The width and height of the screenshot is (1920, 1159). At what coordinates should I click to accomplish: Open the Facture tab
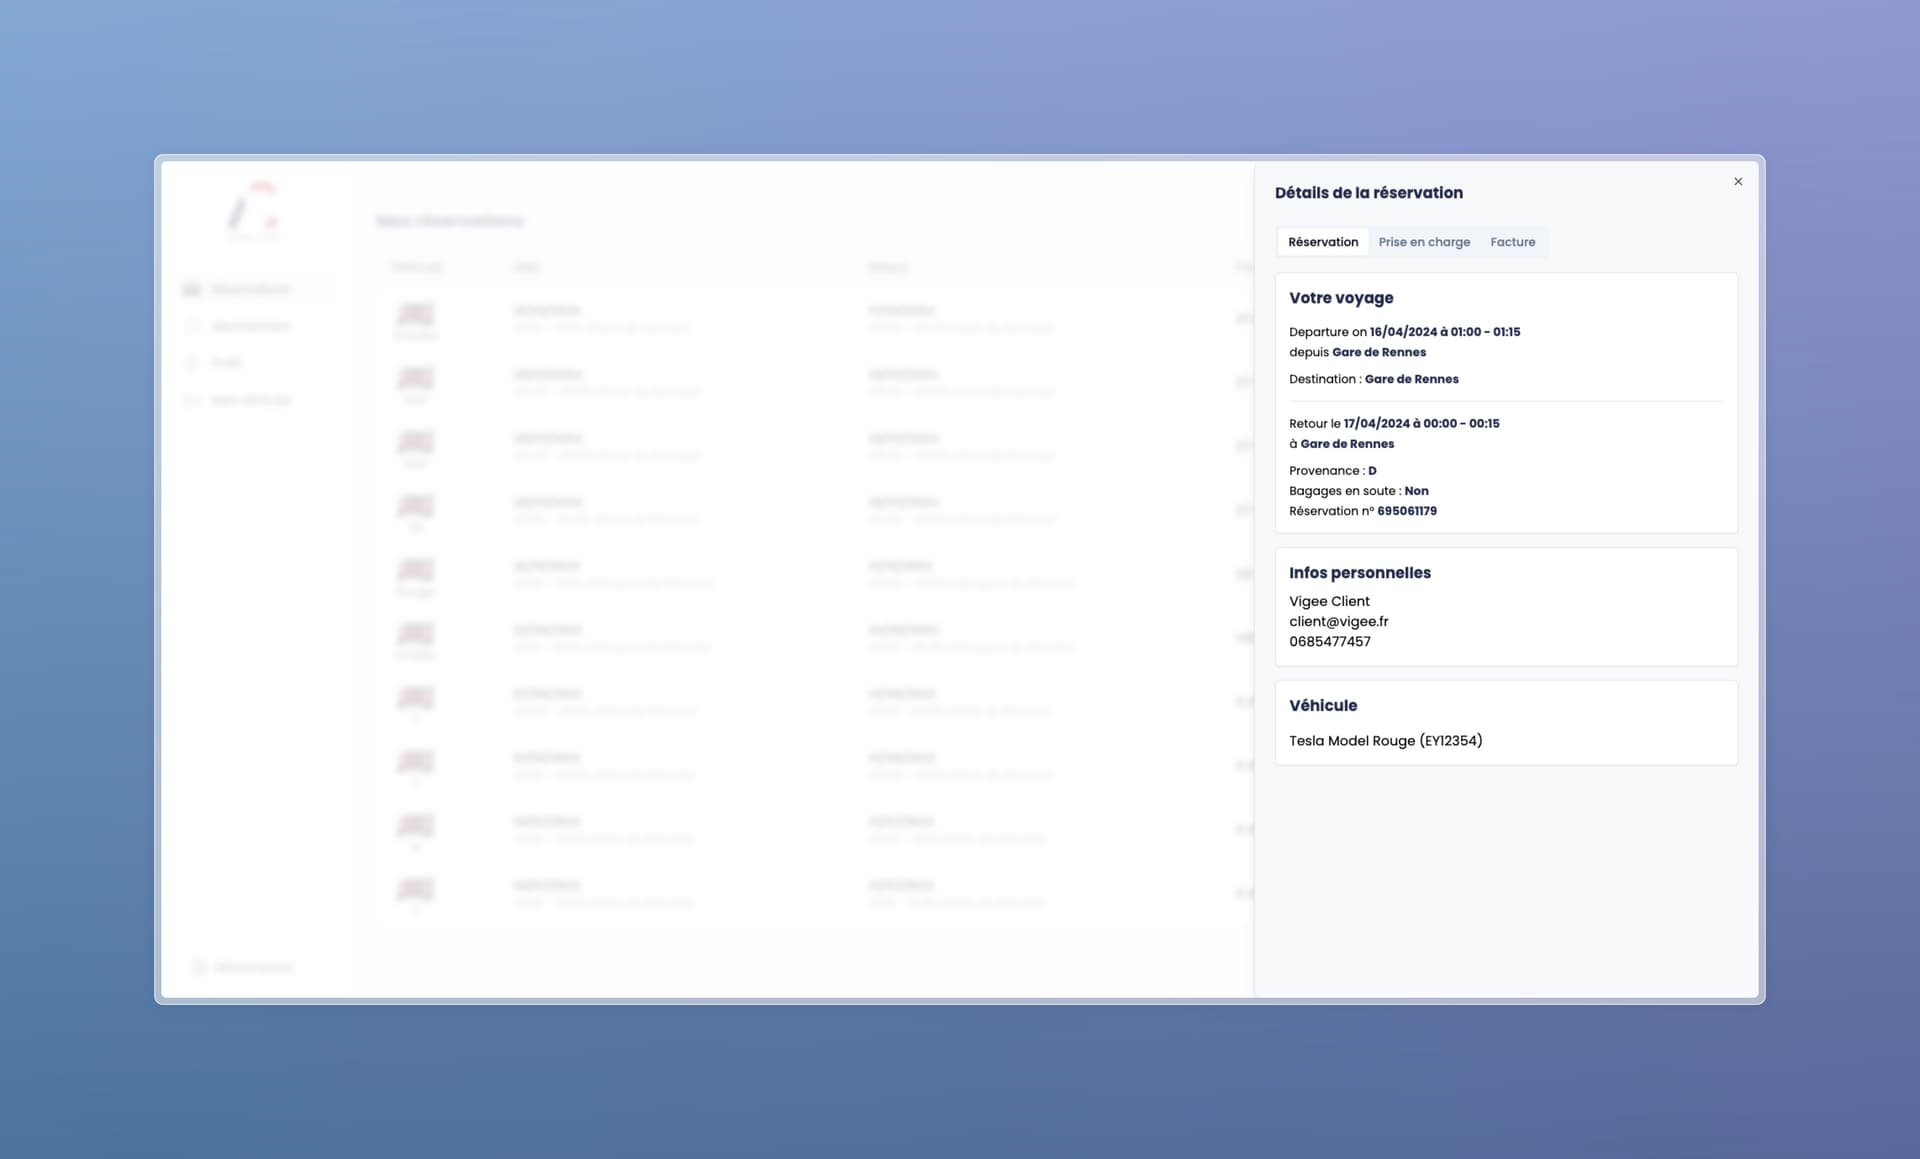[x=1512, y=242]
